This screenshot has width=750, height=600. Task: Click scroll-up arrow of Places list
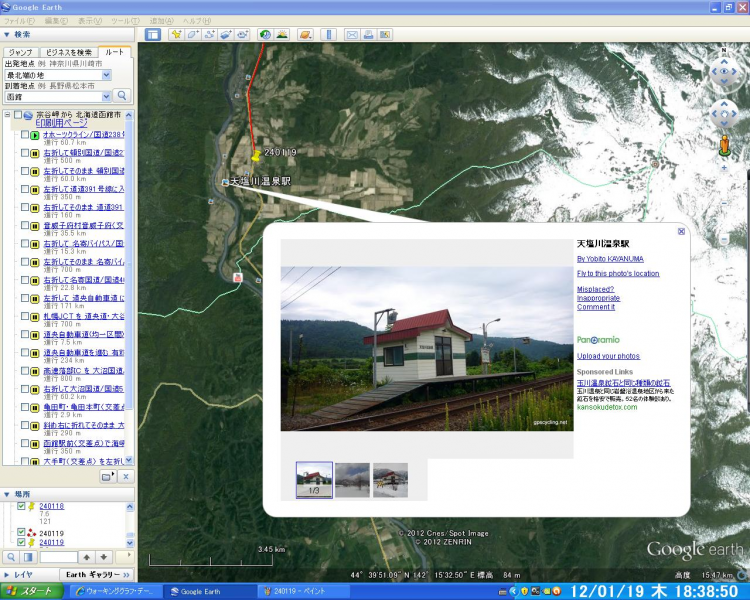[130, 507]
